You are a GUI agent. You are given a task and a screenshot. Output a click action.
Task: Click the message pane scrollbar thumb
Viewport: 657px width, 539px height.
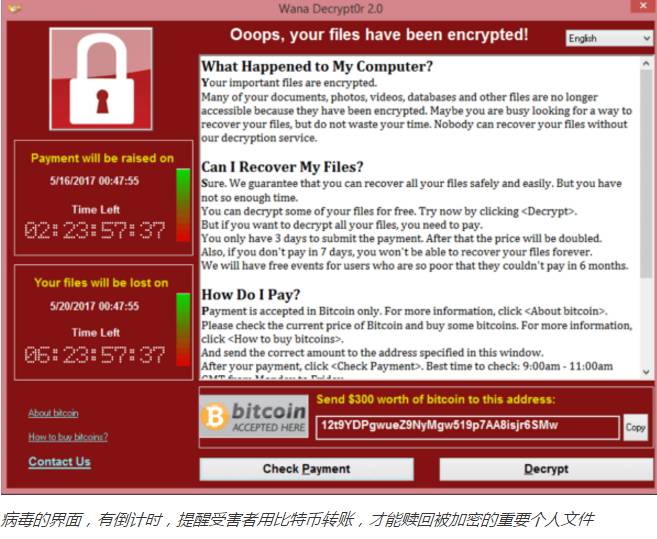coord(646,173)
